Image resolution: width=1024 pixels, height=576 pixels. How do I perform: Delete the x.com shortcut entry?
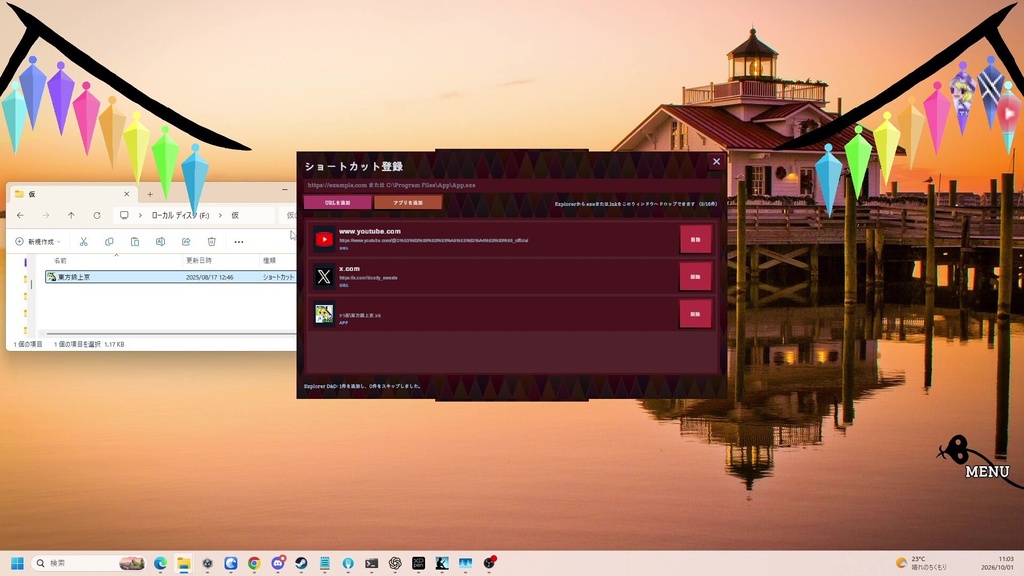[696, 277]
